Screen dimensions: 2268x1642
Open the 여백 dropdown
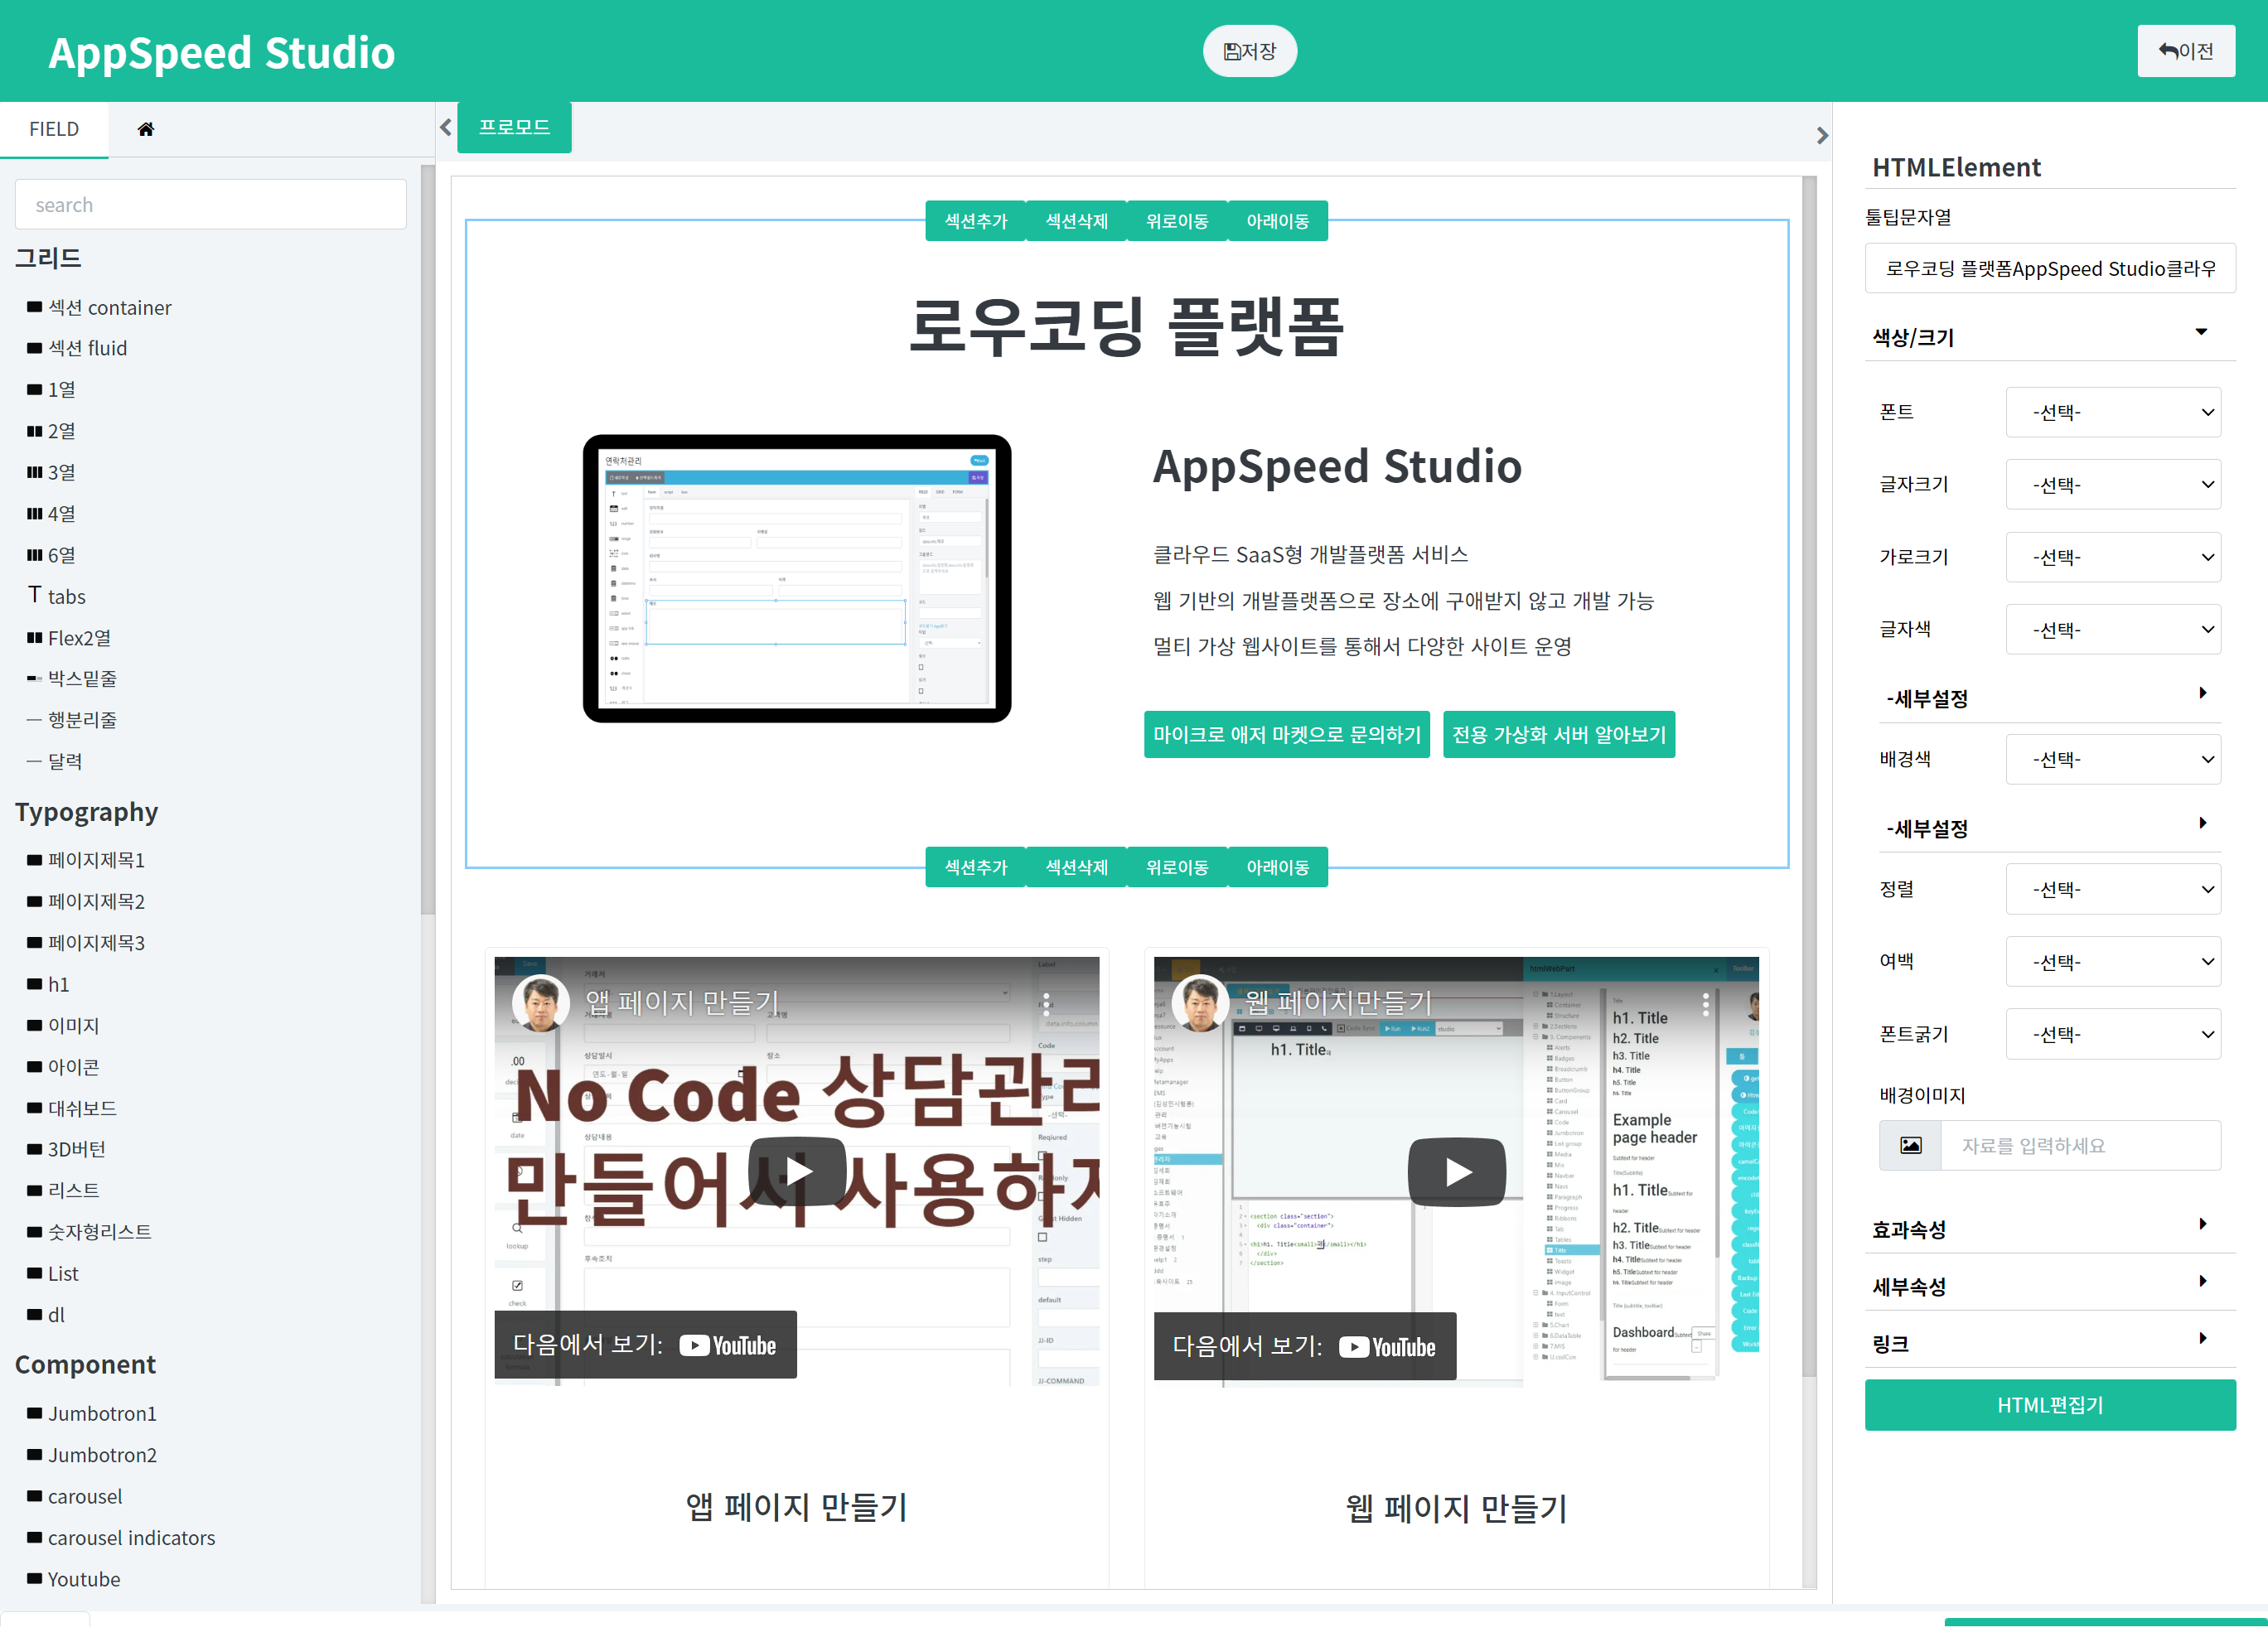point(2113,961)
